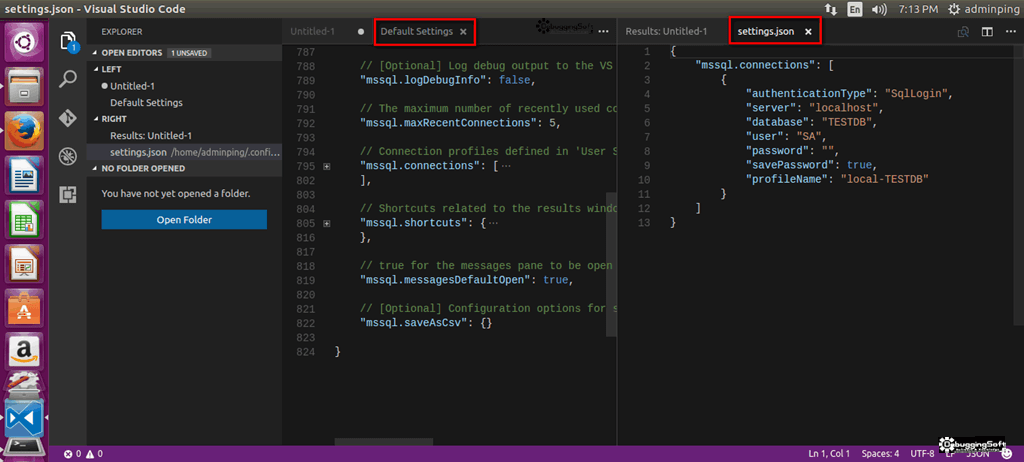Launch LibreOffice Writer from the launcher
Screen dimensions: 1024x462
pyautogui.click(x=24, y=174)
